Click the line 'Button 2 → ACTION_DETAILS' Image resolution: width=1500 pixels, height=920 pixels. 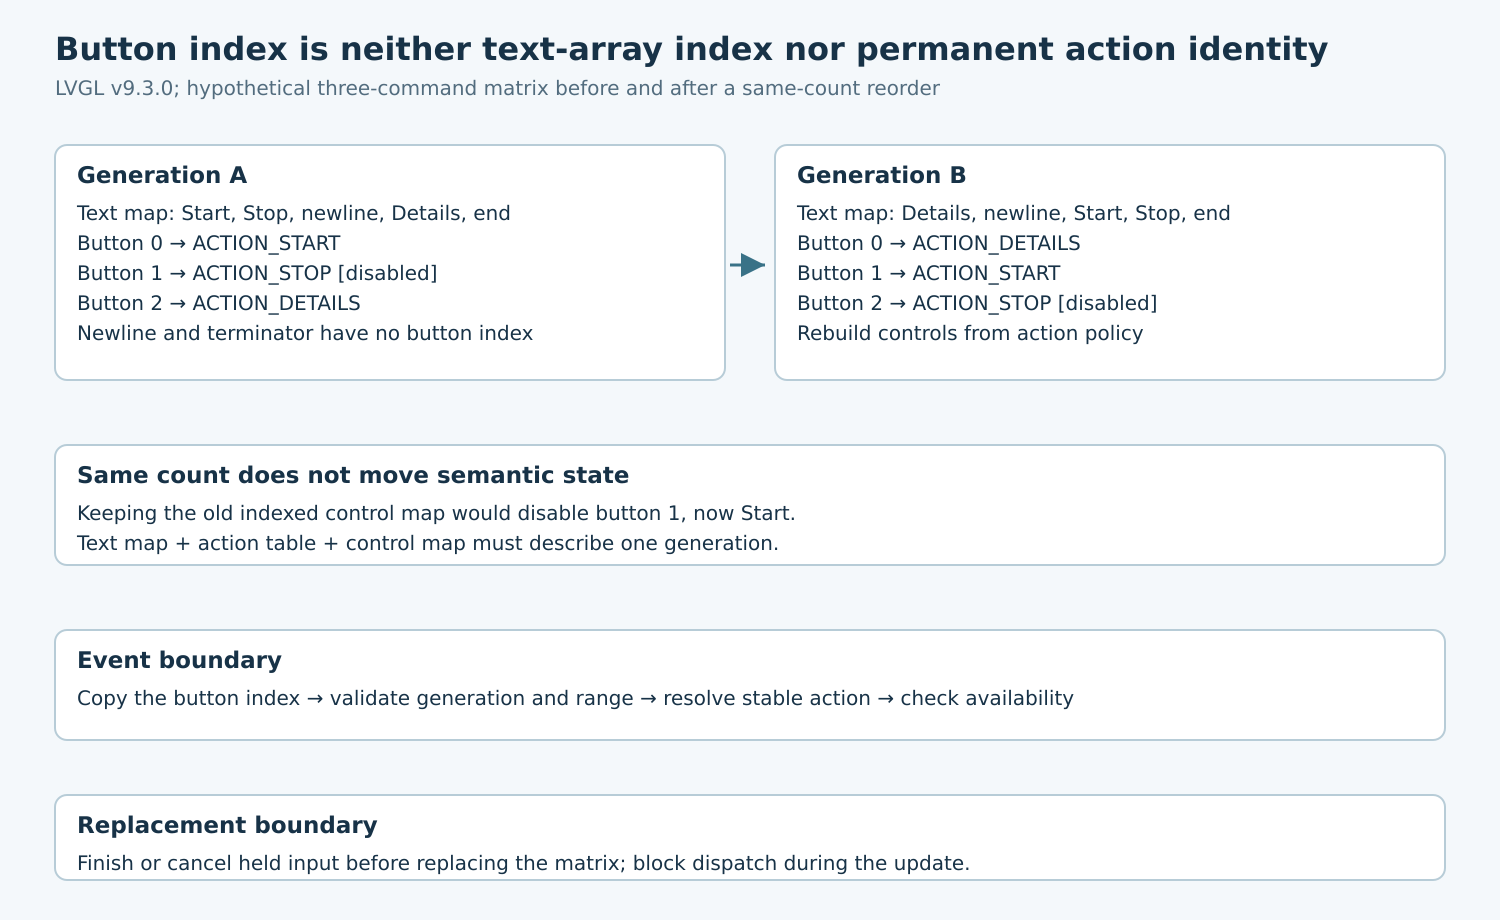point(219,303)
